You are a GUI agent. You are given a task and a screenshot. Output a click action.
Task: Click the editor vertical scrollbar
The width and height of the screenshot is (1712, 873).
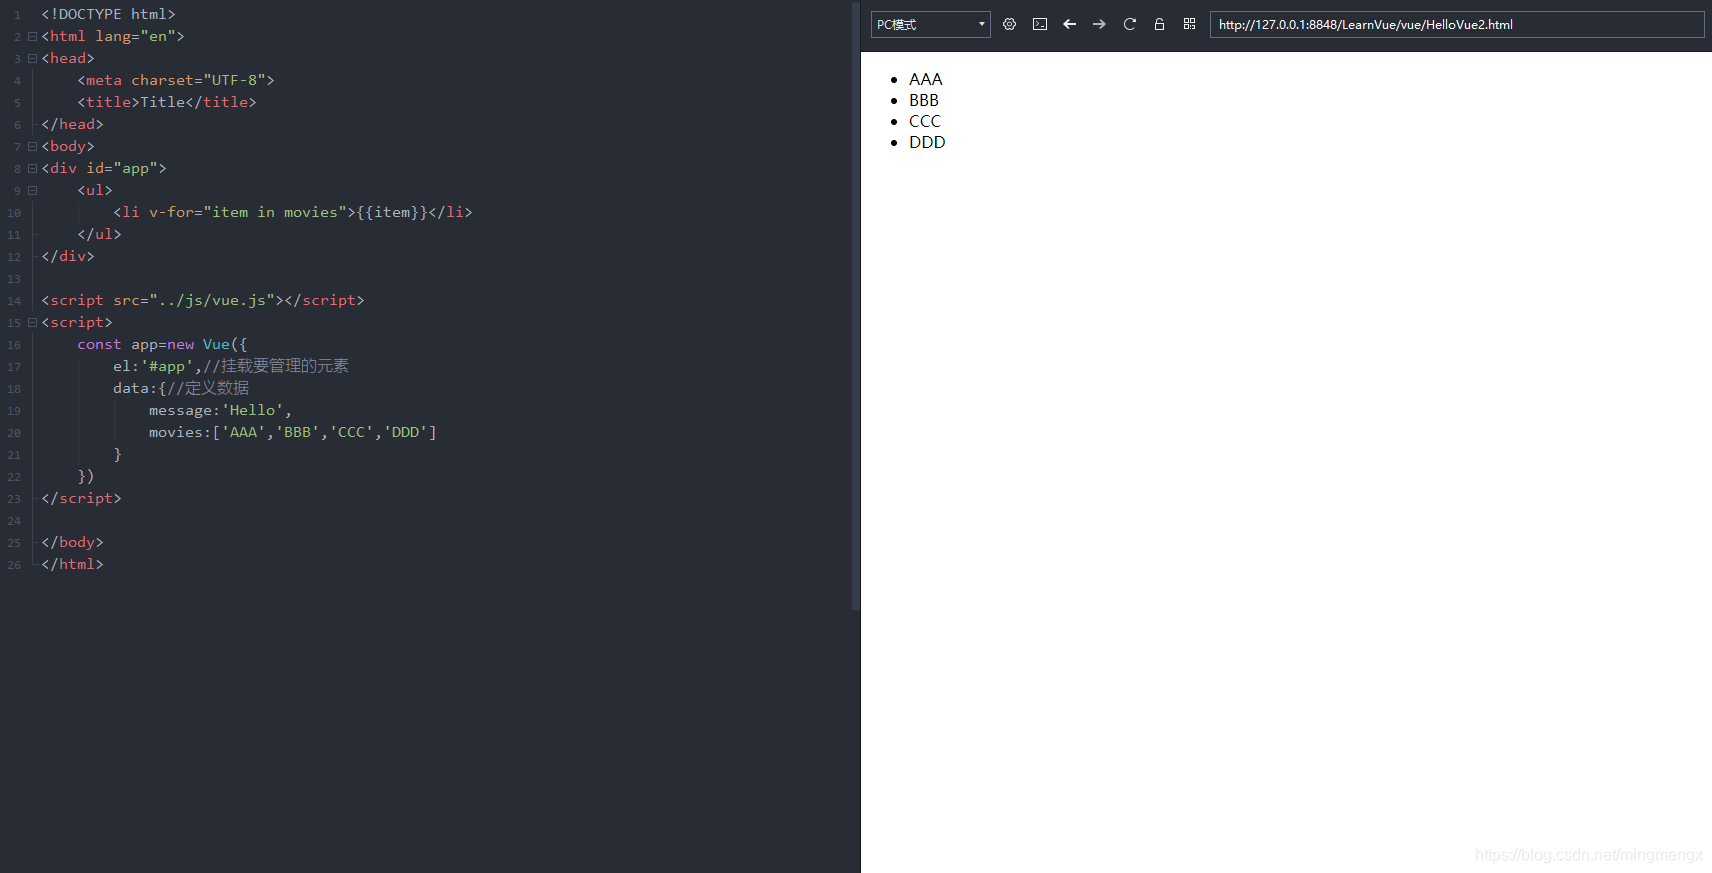point(855,305)
